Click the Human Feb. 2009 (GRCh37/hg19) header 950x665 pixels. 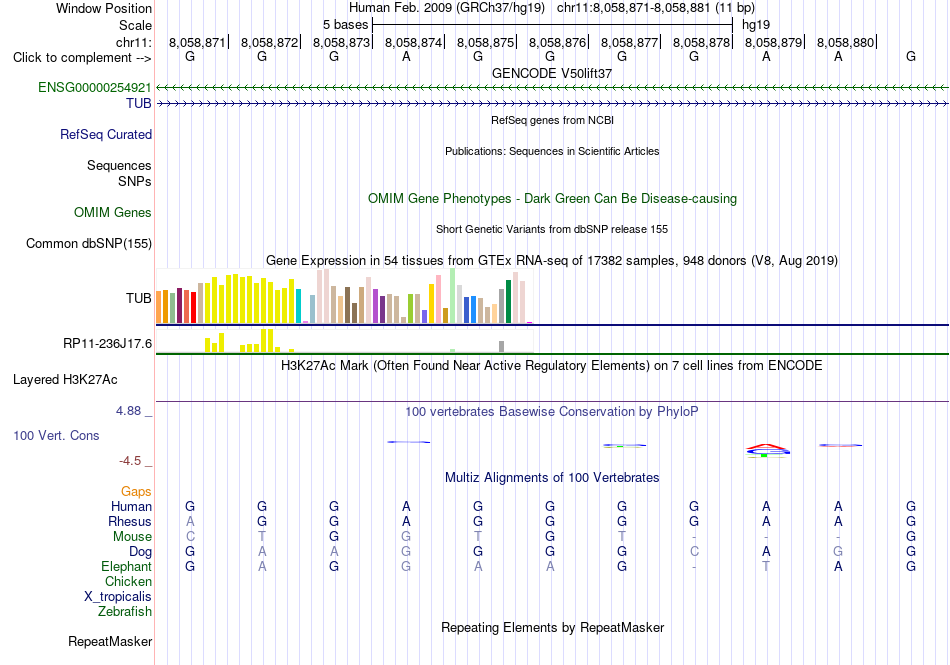click(447, 8)
